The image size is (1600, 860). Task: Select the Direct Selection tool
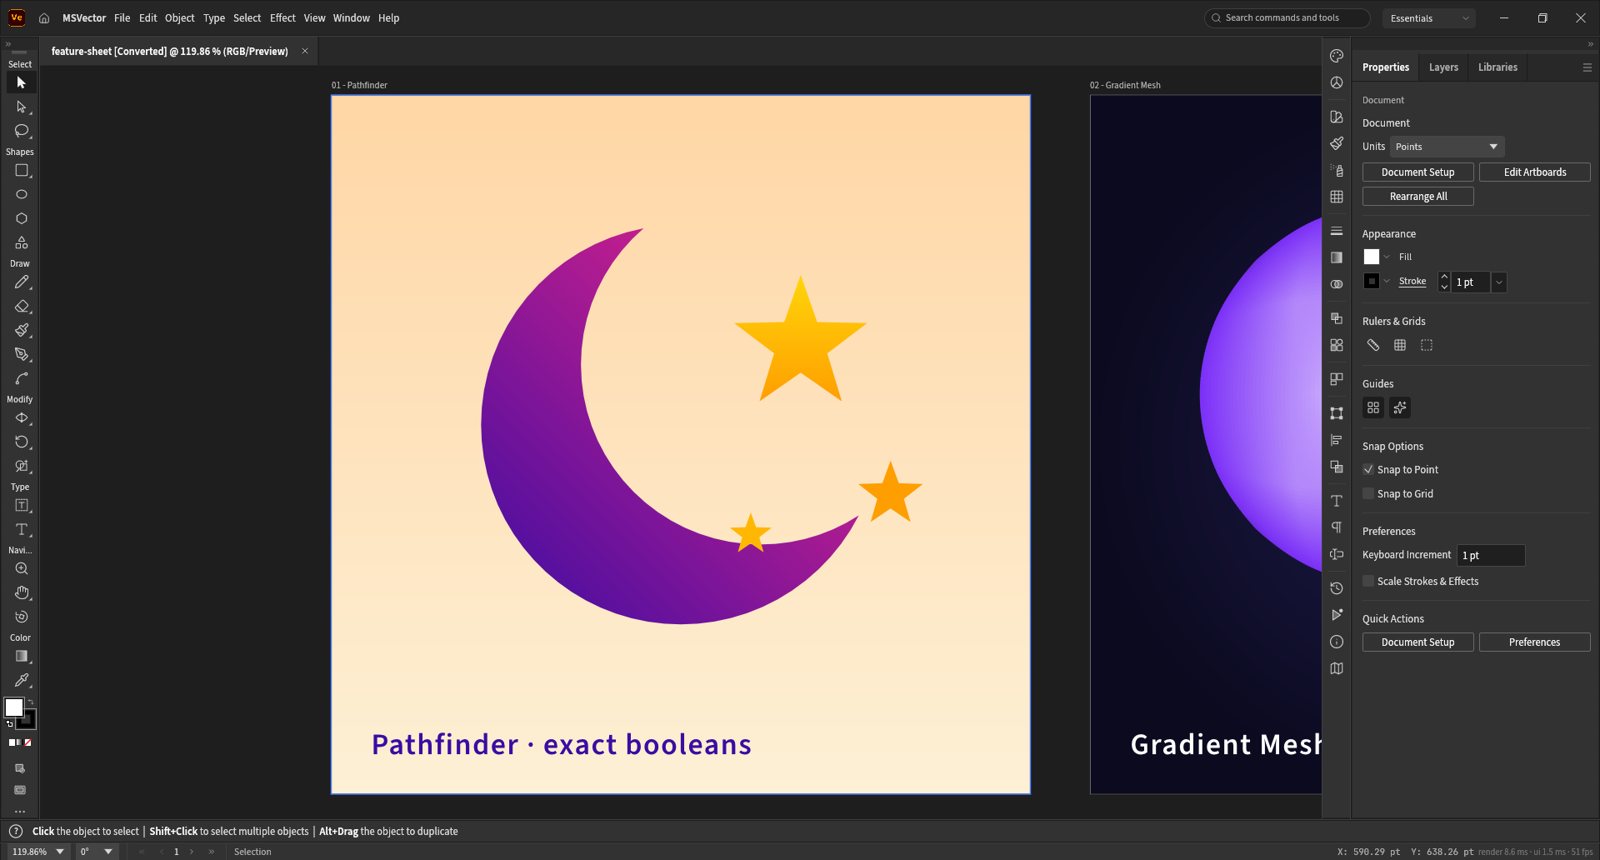click(x=21, y=107)
